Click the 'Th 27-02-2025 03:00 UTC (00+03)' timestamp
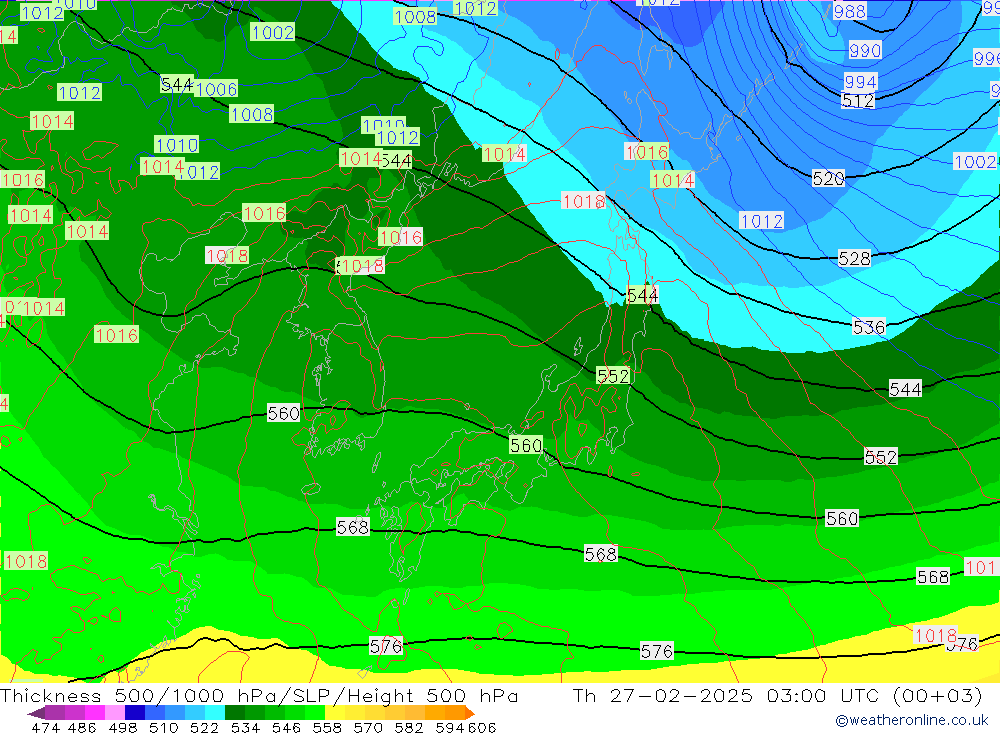 (777, 695)
